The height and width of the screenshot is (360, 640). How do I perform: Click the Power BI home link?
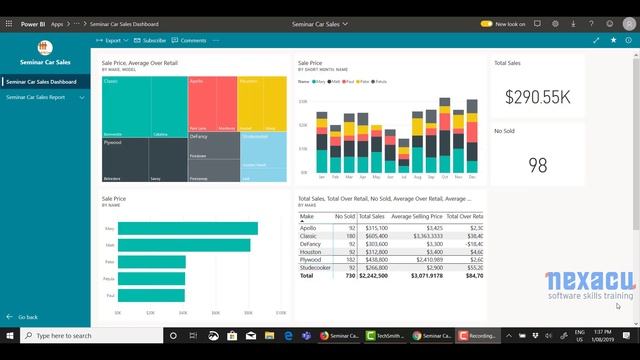pos(33,24)
